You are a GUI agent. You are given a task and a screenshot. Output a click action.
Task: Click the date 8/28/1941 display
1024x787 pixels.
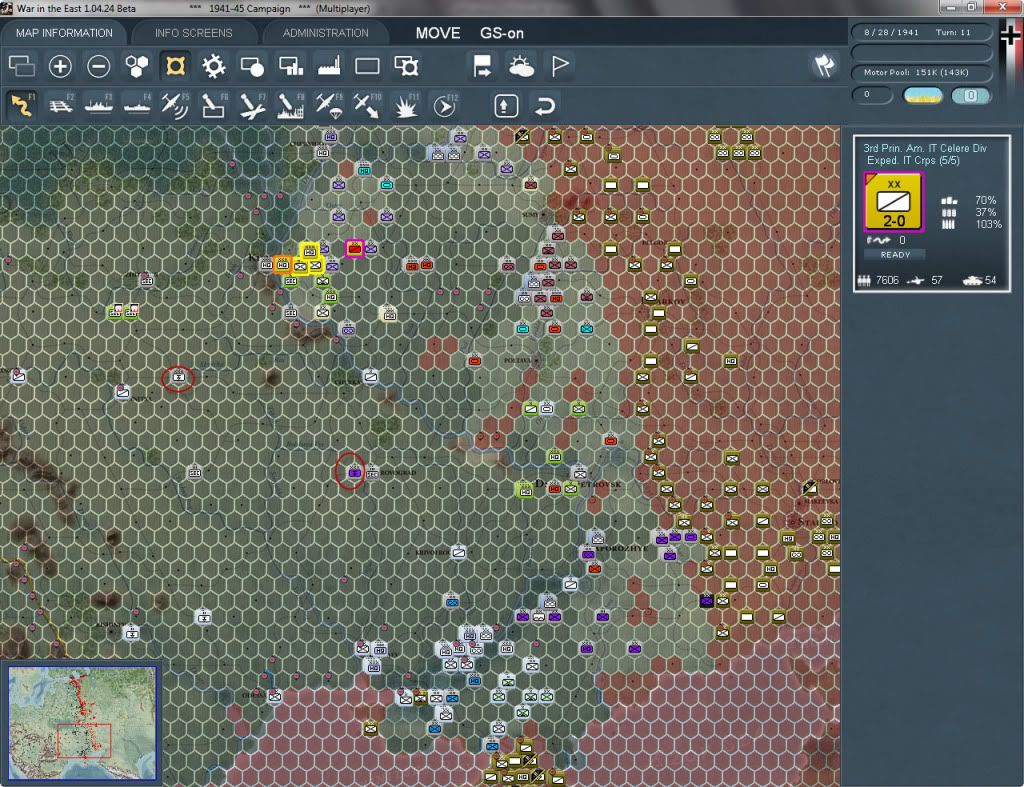pos(891,32)
